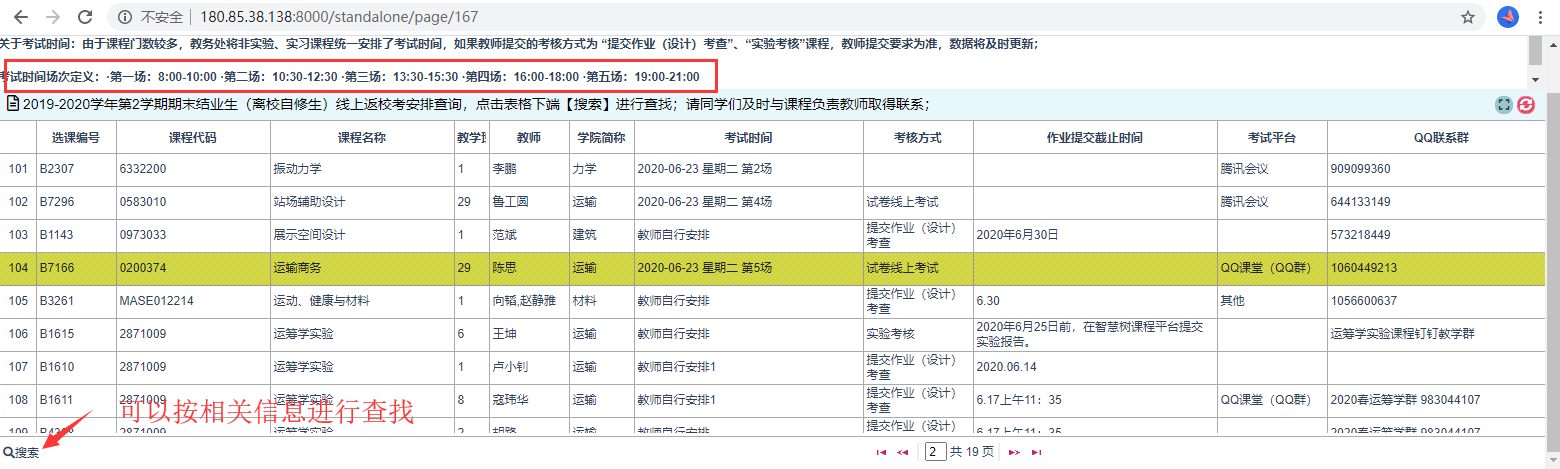Go to the first page of results

pos(882,452)
